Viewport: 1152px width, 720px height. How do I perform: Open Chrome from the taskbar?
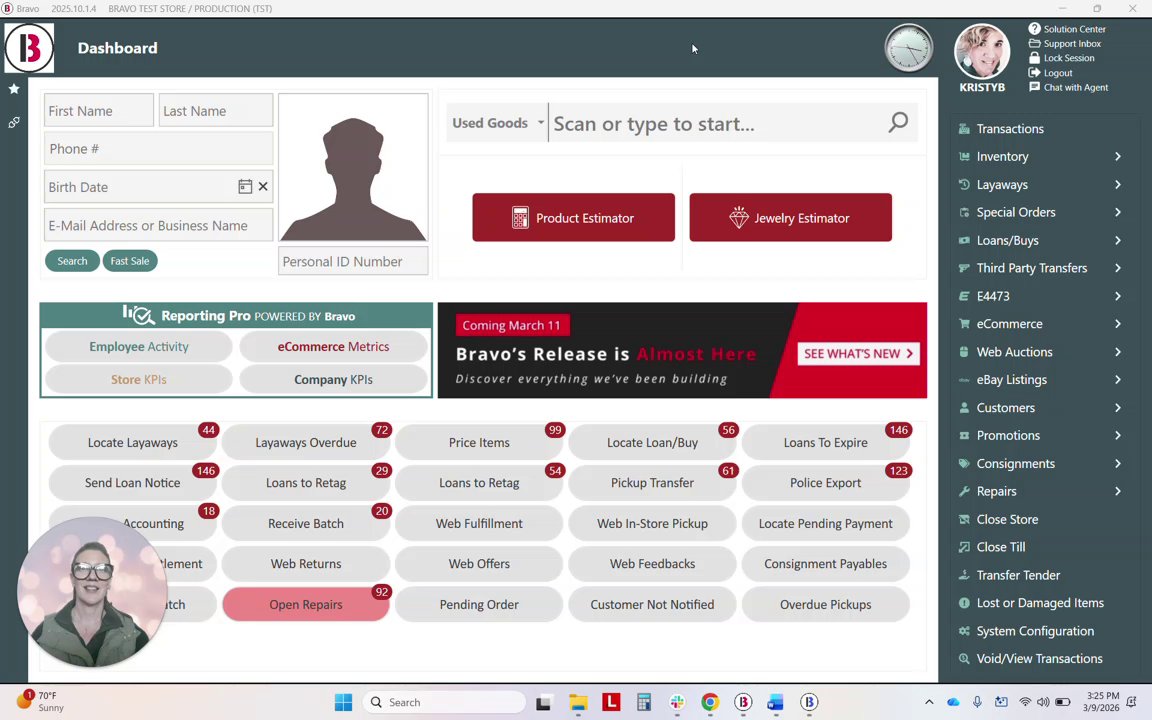coord(710,702)
